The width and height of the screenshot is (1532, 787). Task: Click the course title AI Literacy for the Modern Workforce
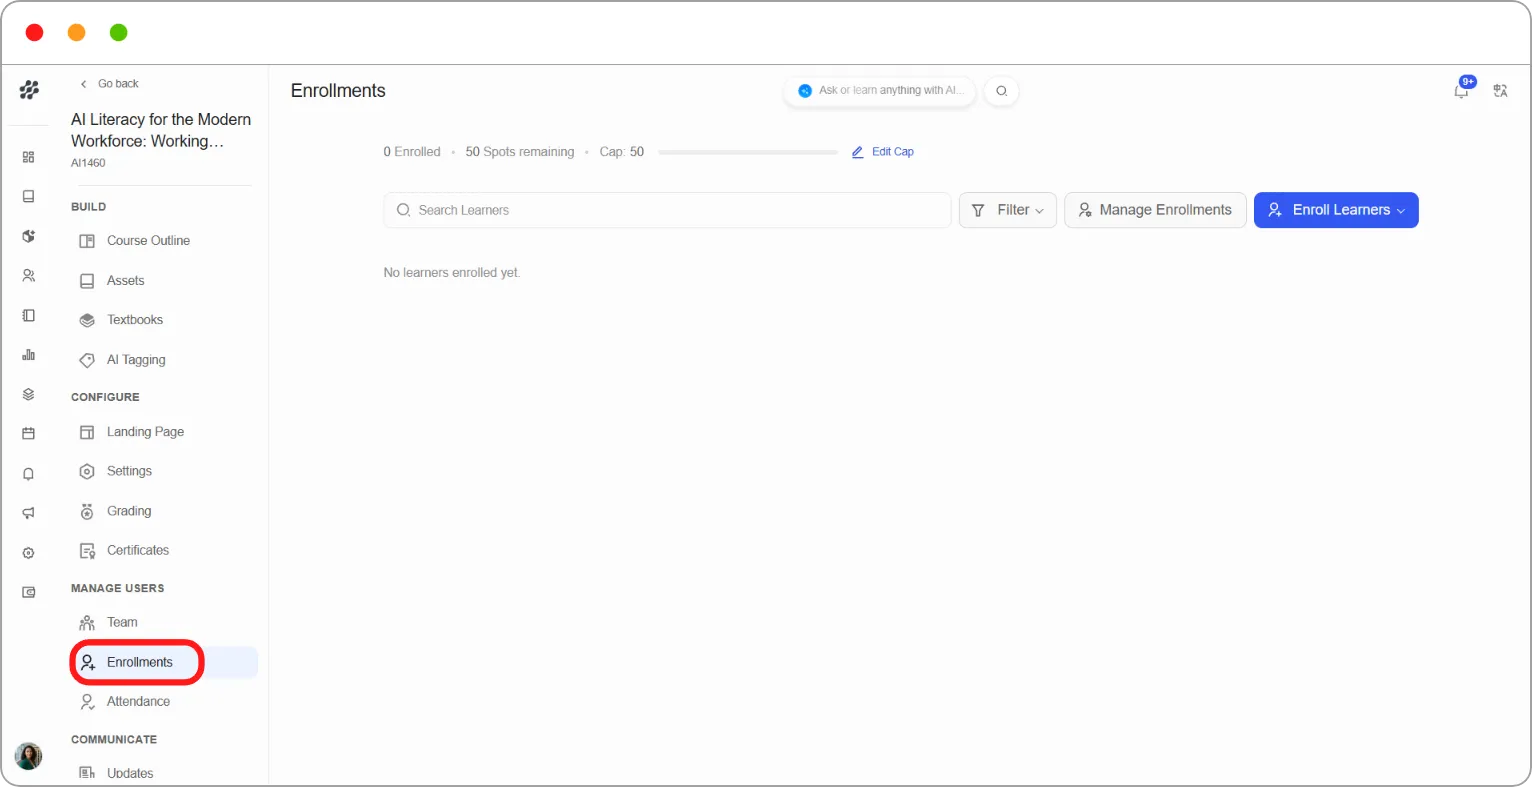(161, 130)
